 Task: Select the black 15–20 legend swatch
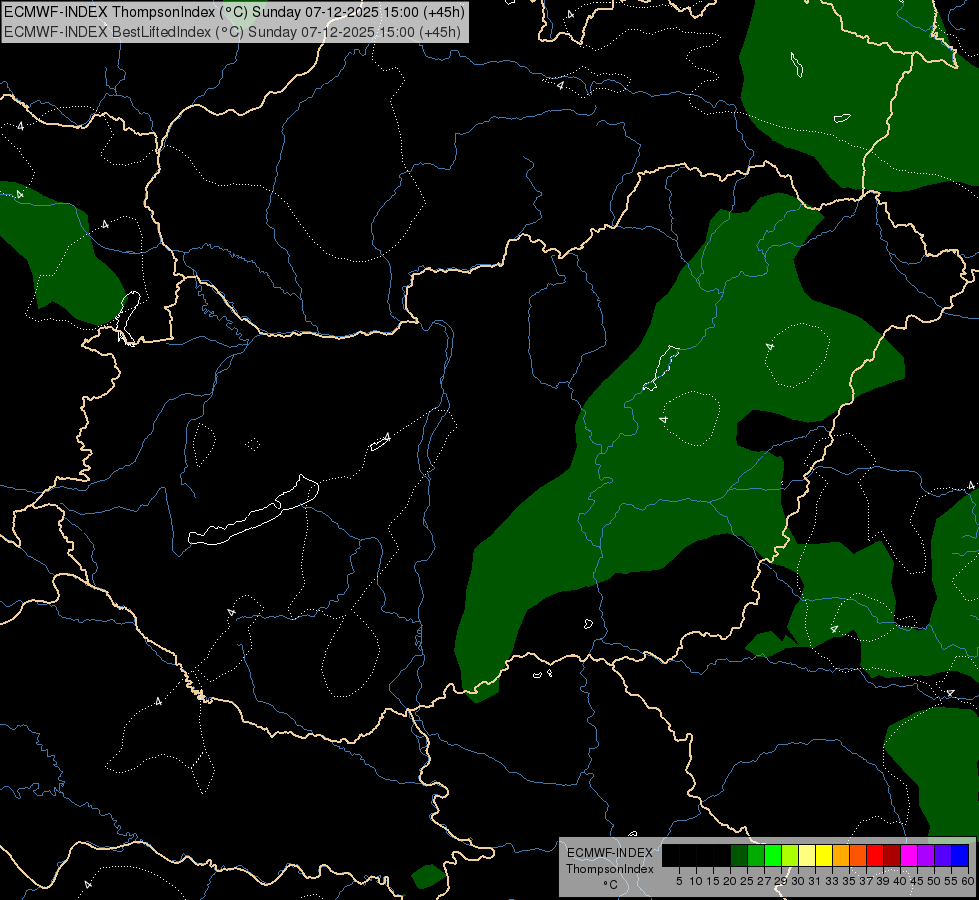point(722,855)
